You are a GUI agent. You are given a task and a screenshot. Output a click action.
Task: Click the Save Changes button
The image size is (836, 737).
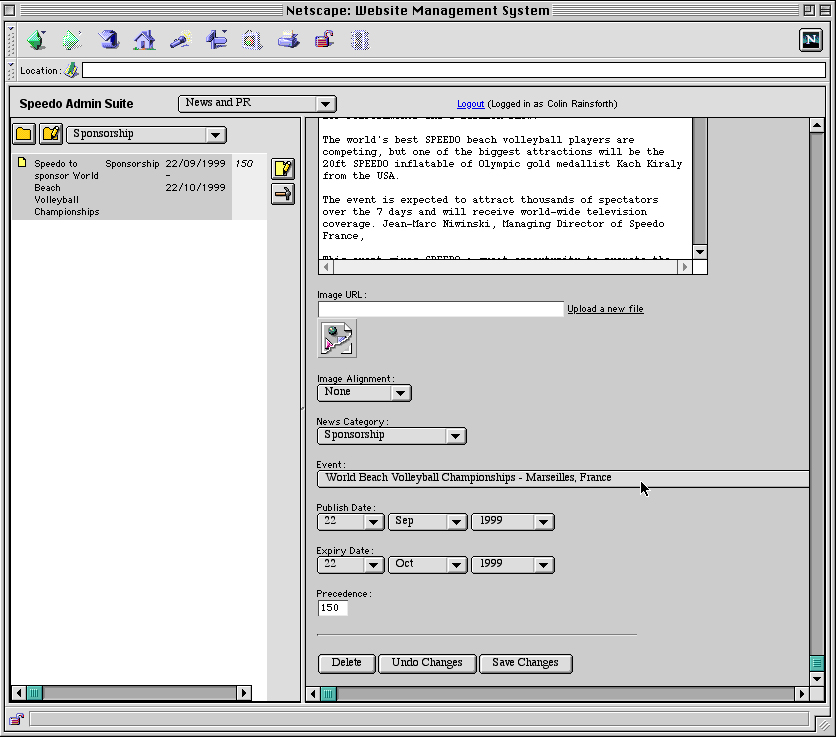[525, 662]
